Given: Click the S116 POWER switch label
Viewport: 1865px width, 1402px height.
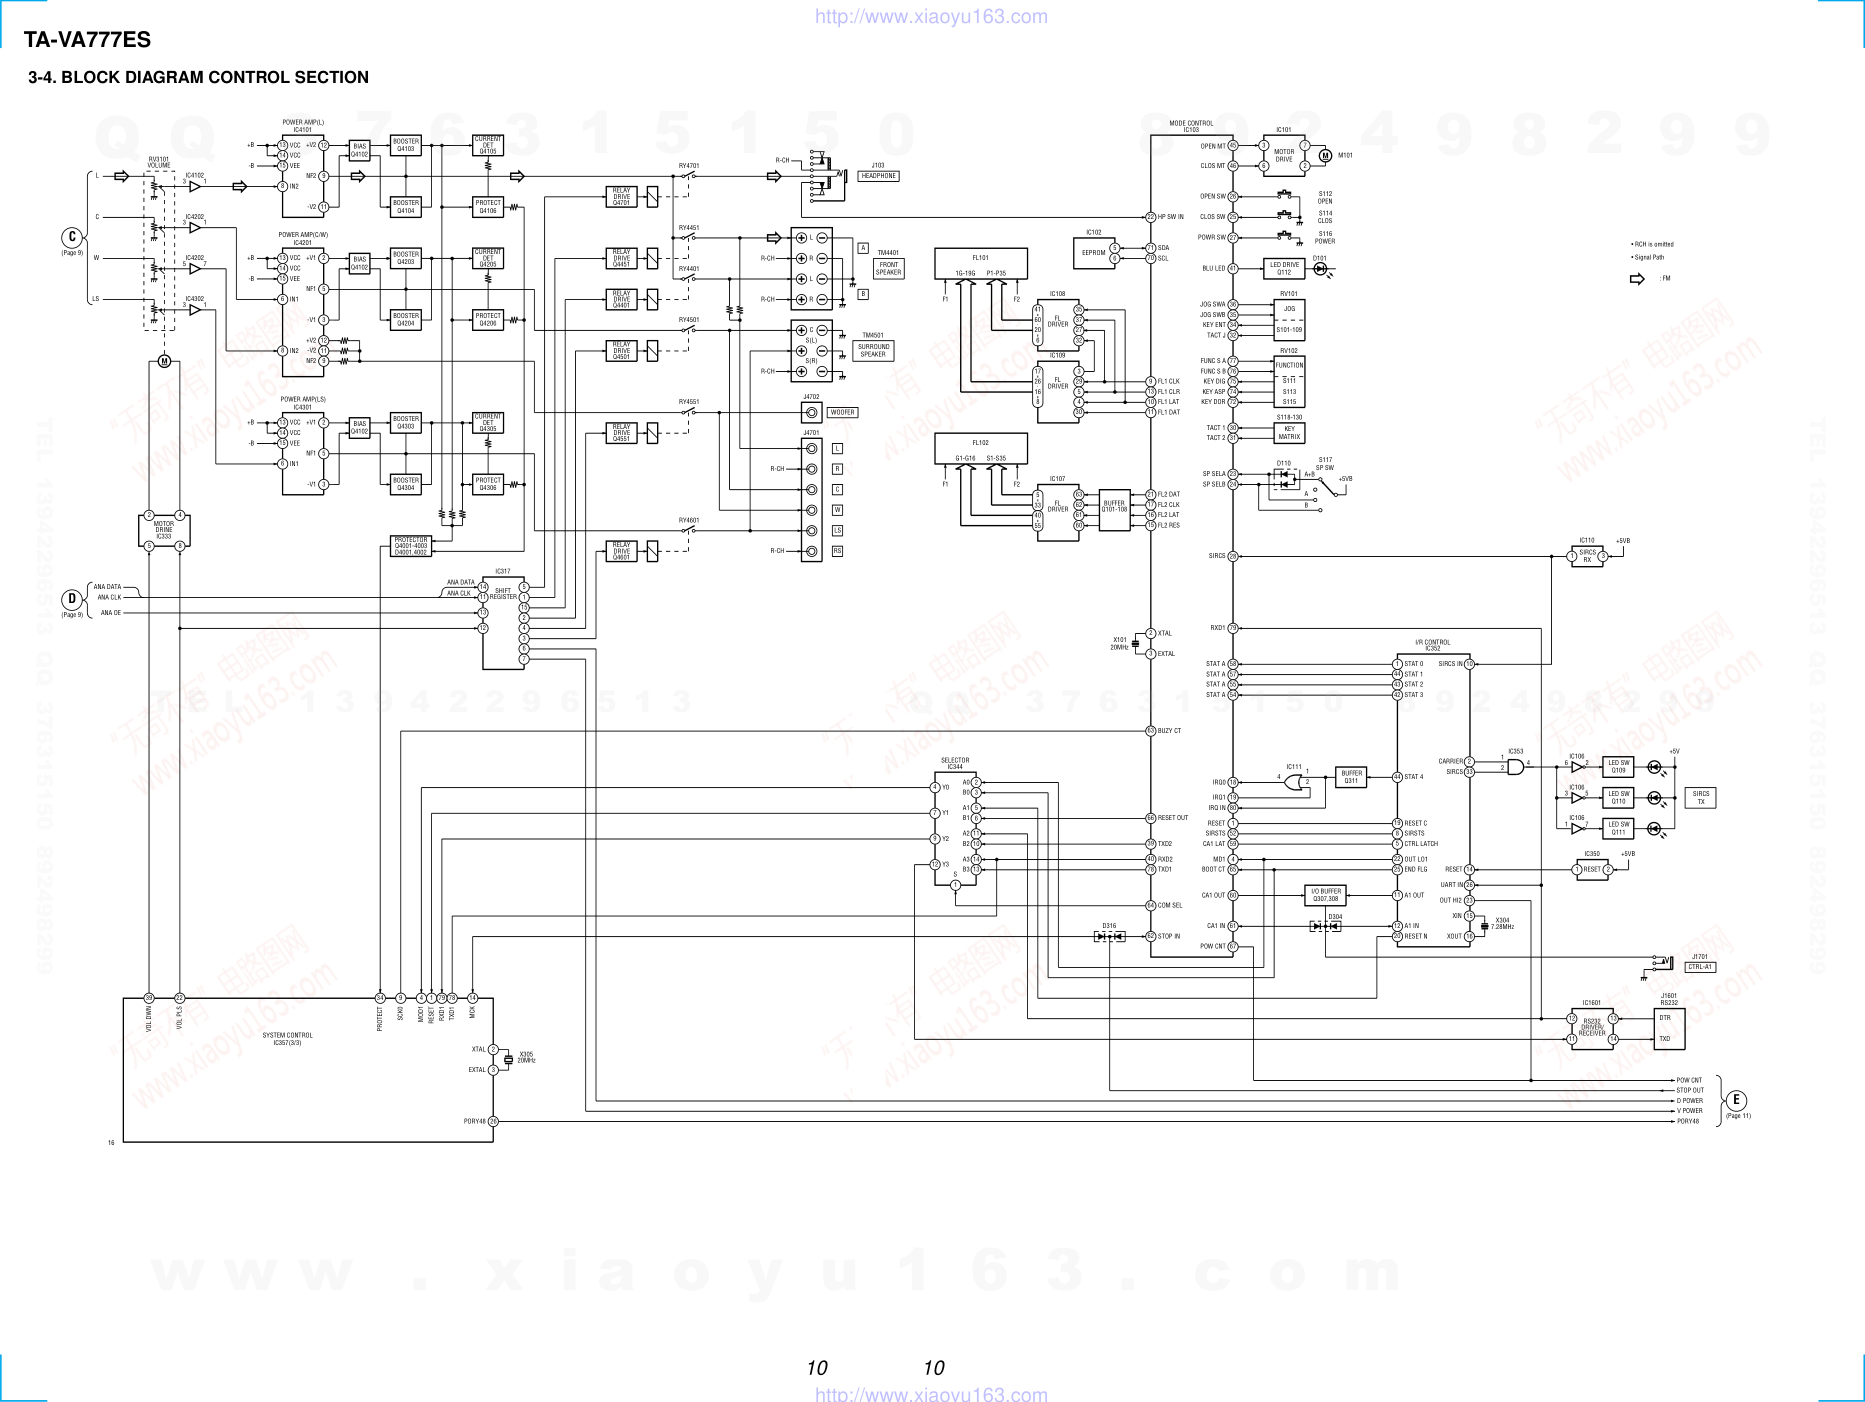Looking at the screenshot, I should click(x=1325, y=237).
